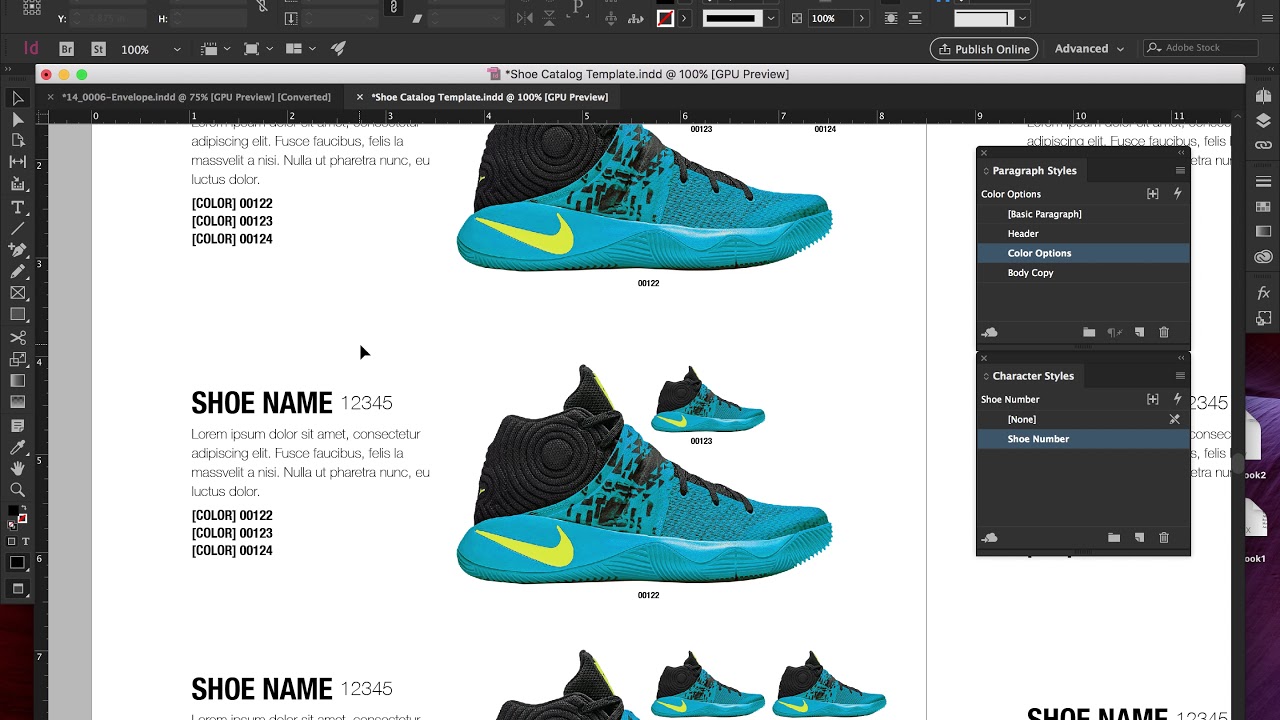Toggle the view mode button in toolbox

(x=18, y=589)
